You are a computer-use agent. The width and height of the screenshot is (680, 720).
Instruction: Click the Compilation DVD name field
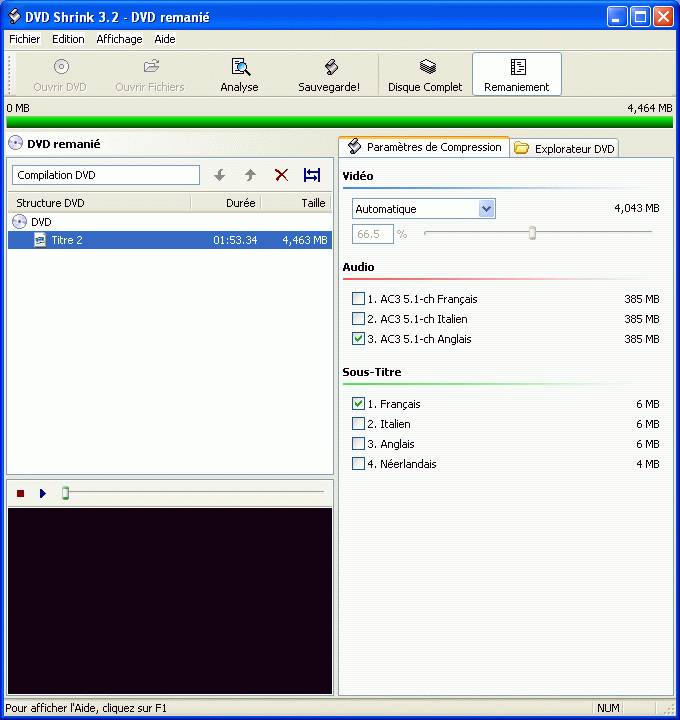click(x=106, y=175)
